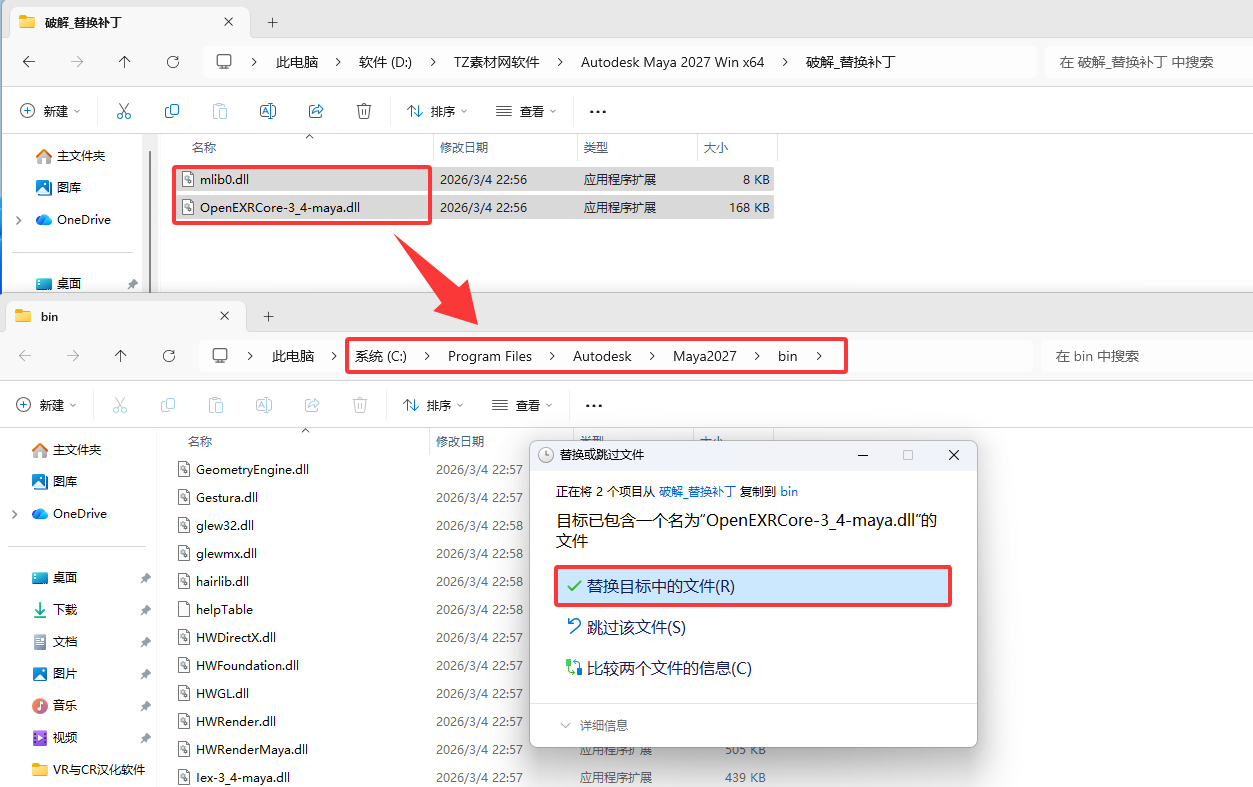Image resolution: width=1253 pixels, height=787 pixels.
Task: Expand OneDrive in bin window sidebar
Action: click(x=13, y=514)
